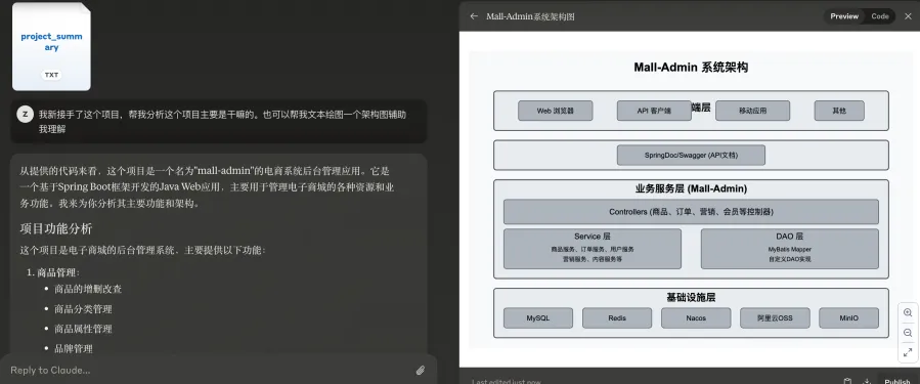Click the 项目功能分析 heading in response

coord(56,228)
